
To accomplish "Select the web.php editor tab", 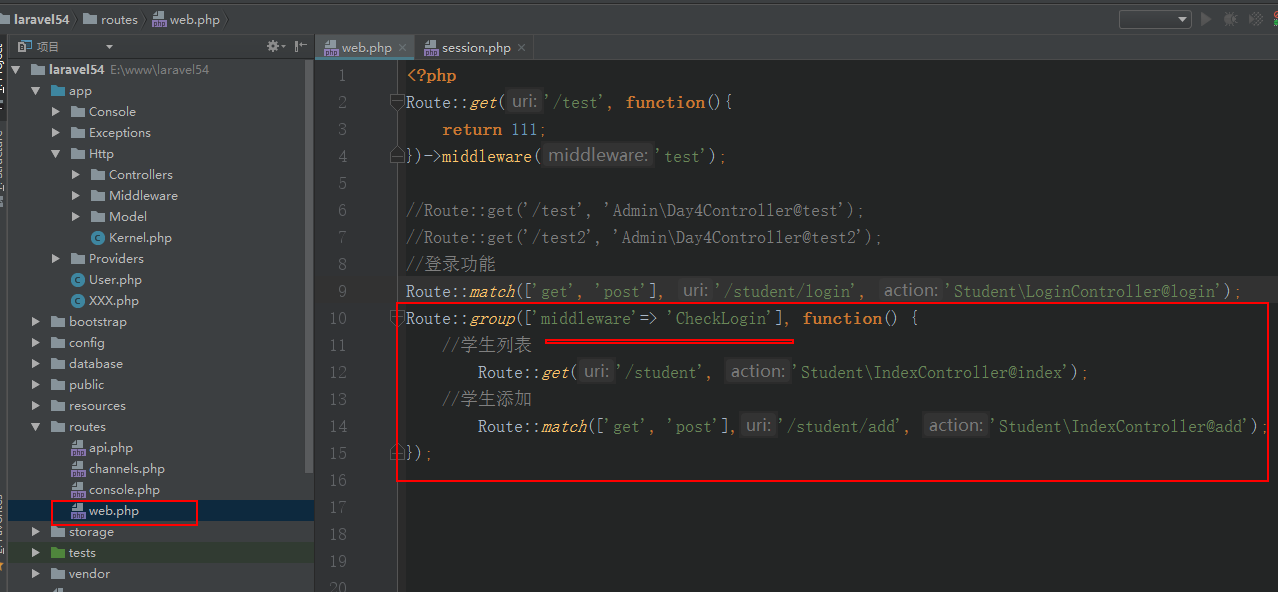I will (x=365, y=48).
